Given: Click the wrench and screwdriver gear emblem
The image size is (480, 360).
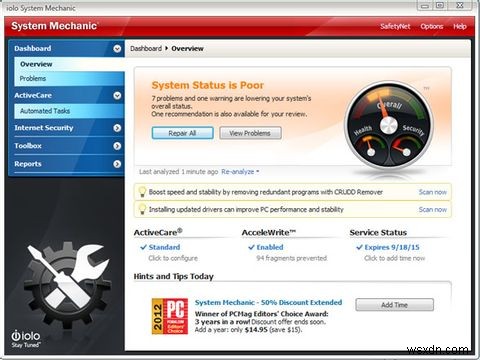Looking at the screenshot, I should [68, 284].
